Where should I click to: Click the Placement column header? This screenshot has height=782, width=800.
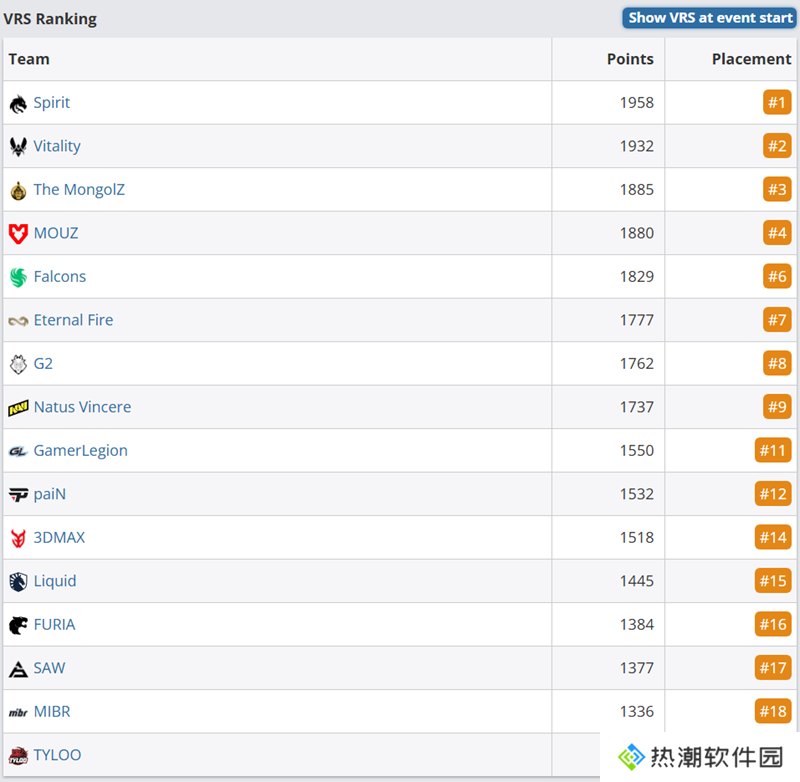(752, 59)
